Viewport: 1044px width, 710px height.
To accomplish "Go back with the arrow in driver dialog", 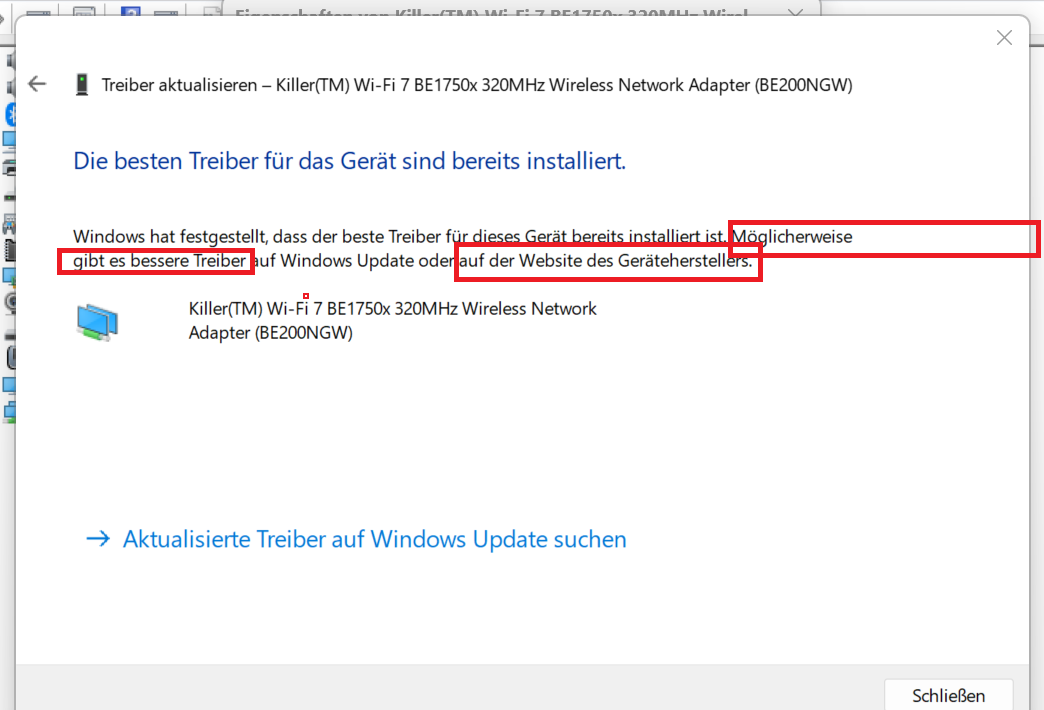I will [37, 84].
